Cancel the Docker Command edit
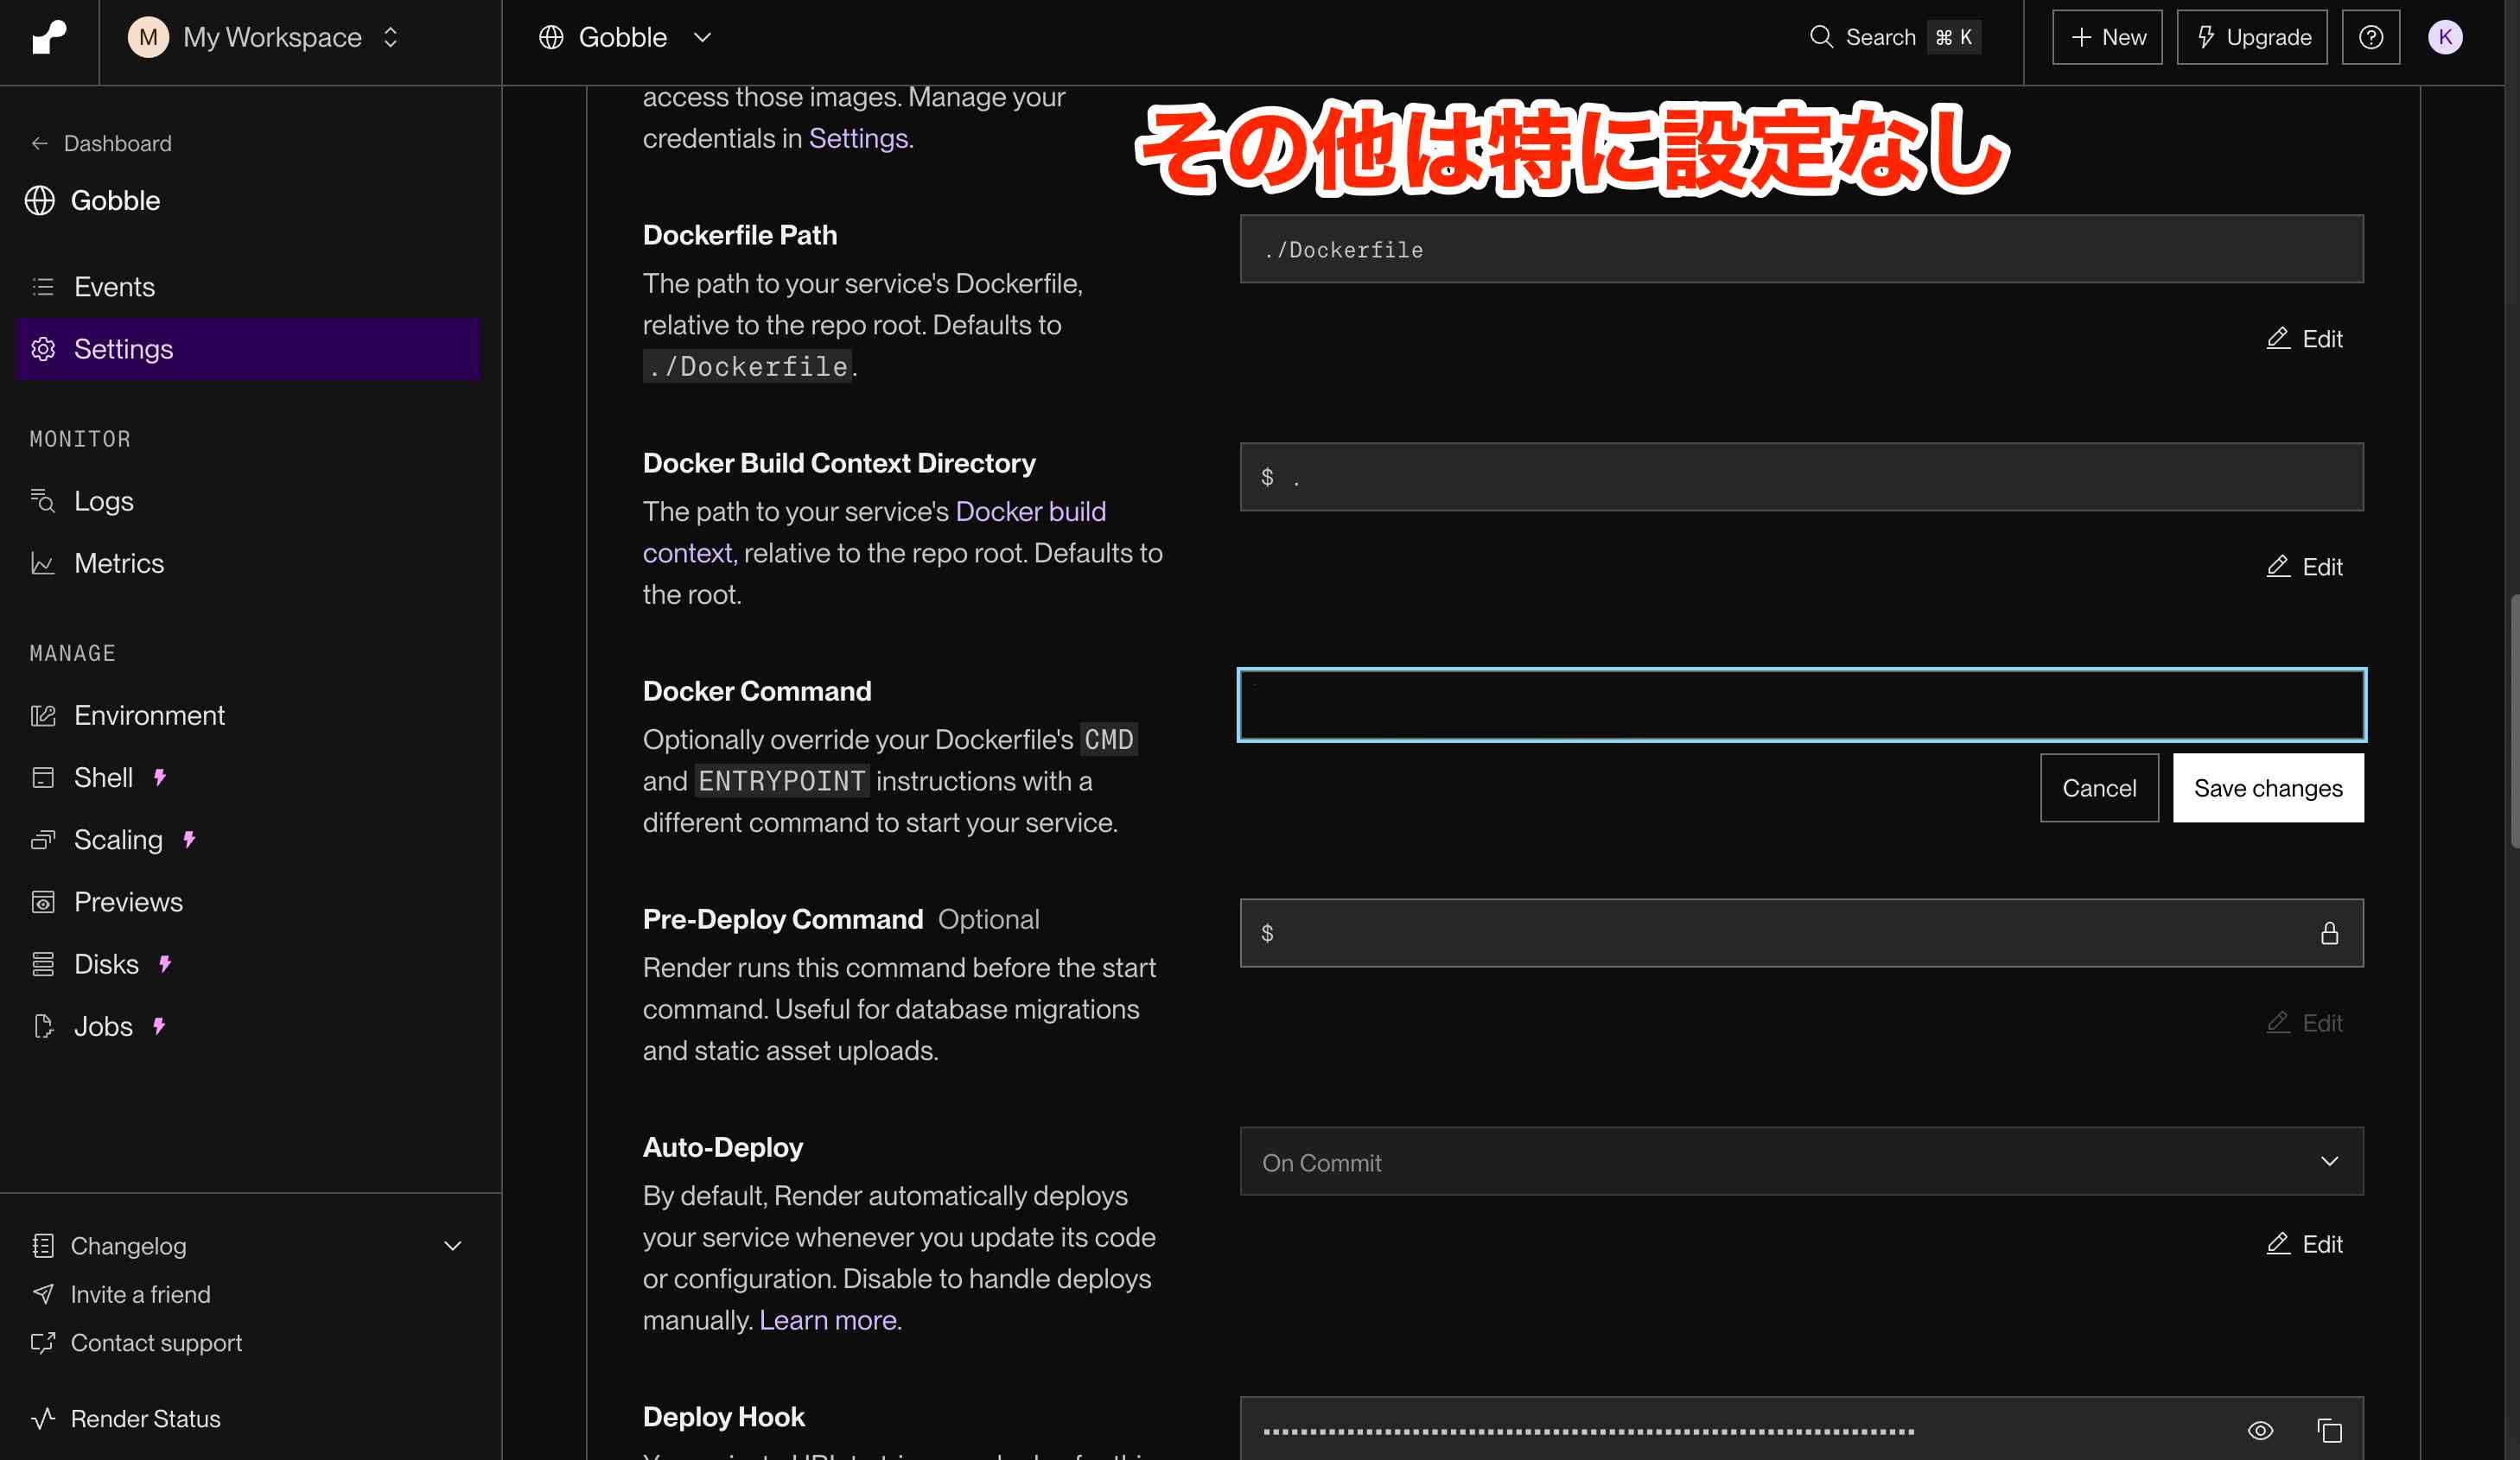The width and height of the screenshot is (2520, 1460). tap(2098, 788)
